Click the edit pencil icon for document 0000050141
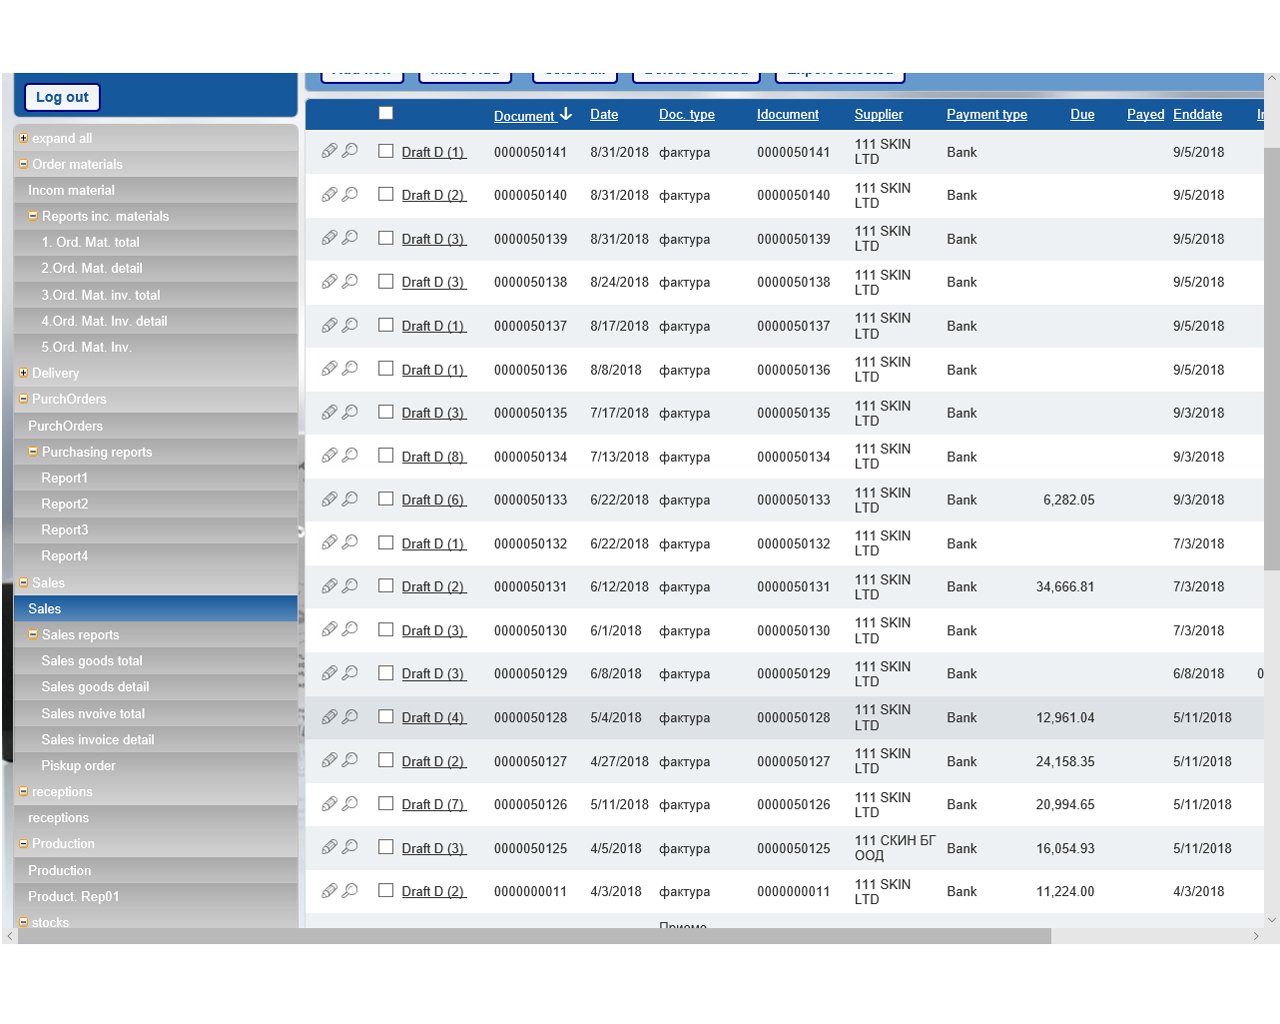Image resolution: width=1280 pixels, height=1024 pixels. [329, 151]
